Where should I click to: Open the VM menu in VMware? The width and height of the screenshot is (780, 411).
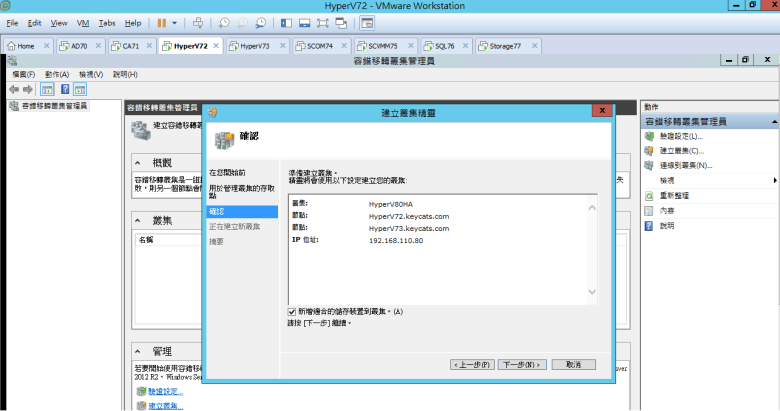(83, 22)
